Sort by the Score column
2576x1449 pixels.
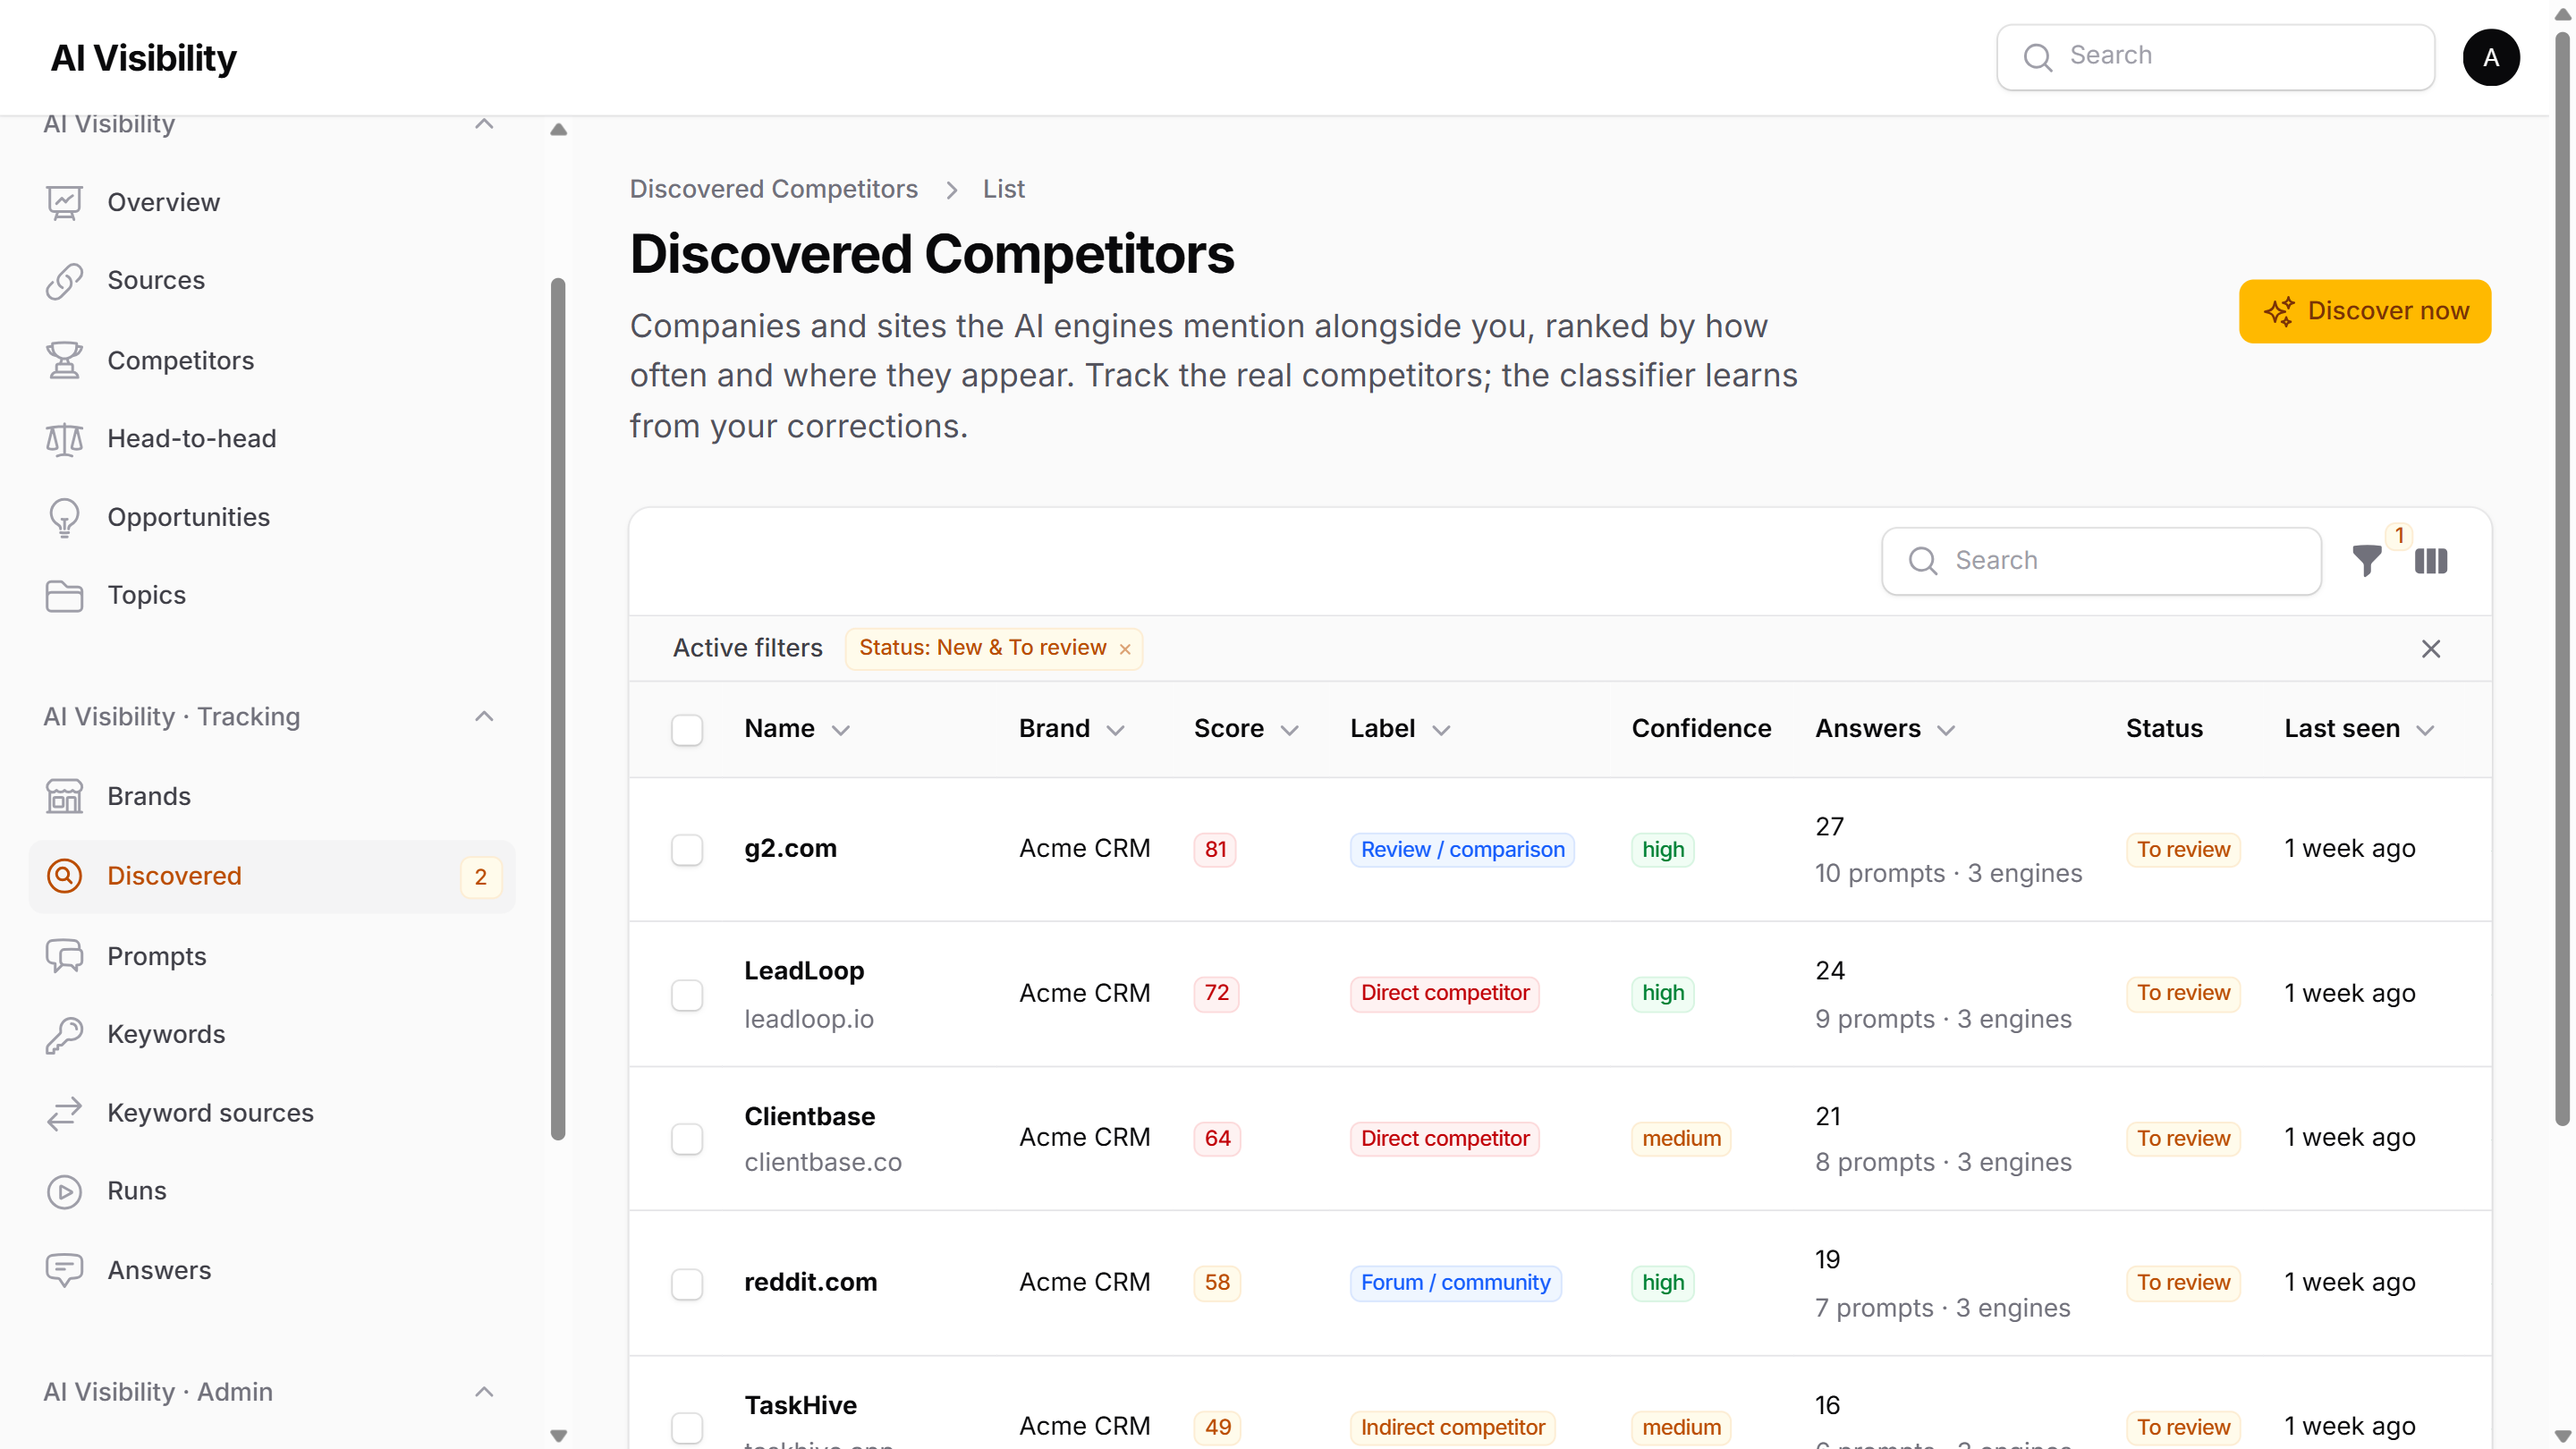[x=1246, y=729]
